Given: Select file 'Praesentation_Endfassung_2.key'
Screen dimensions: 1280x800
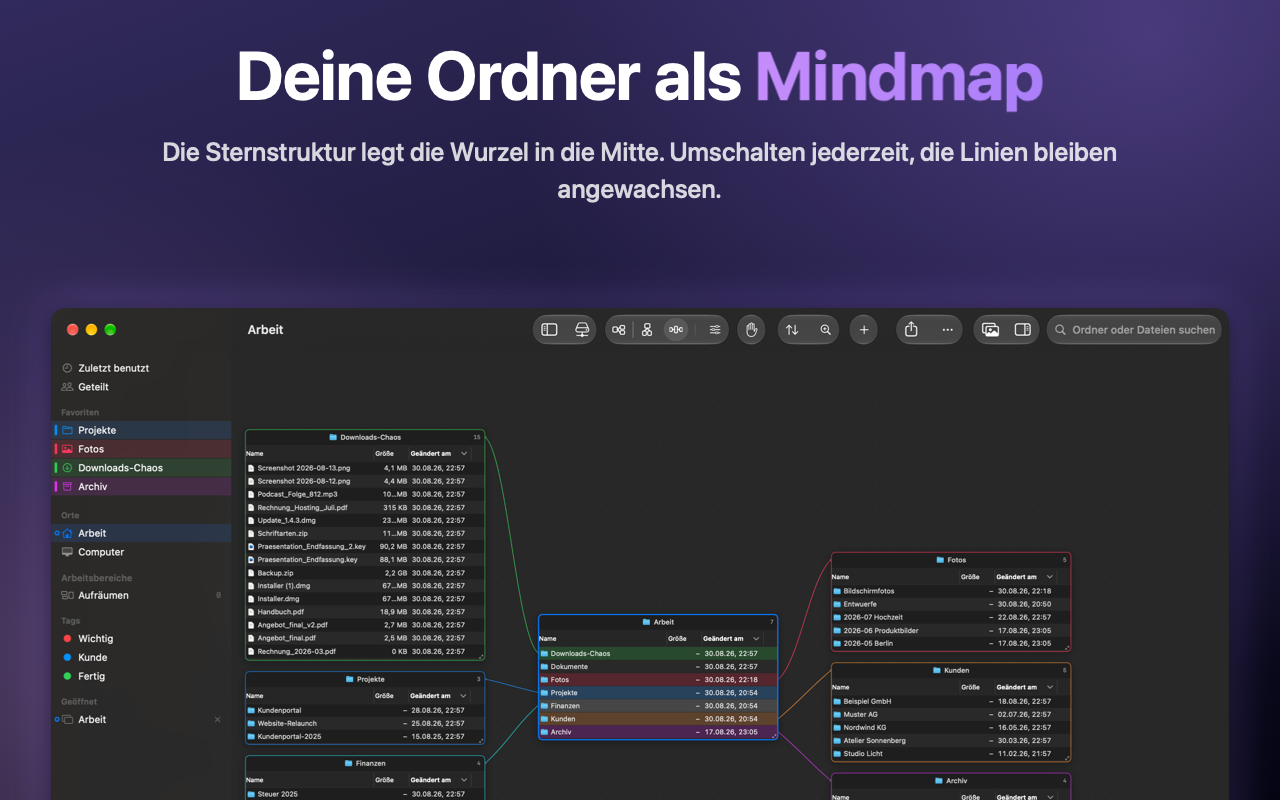Looking at the screenshot, I should pyautogui.click(x=365, y=546).
